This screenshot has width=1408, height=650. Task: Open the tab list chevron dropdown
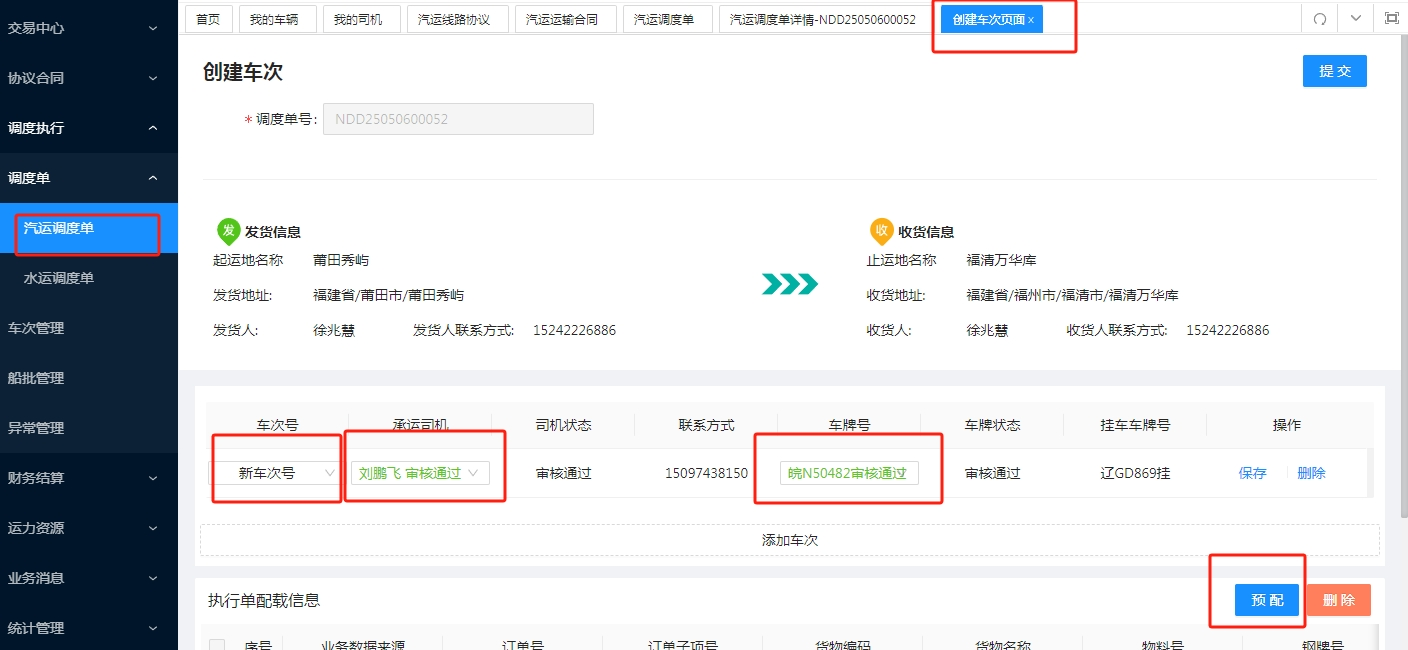tap(1355, 18)
